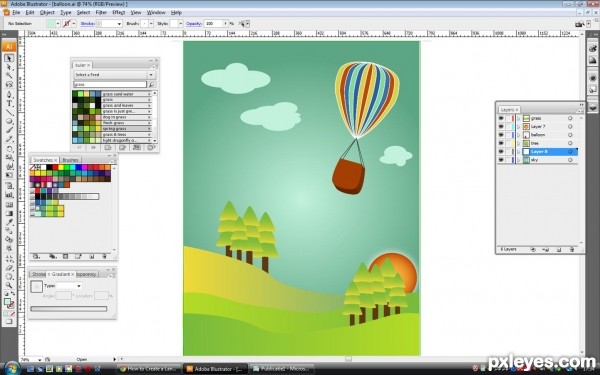Click the search icon in Kuler panel
Image resolution: width=600 pixels, height=375 pixels.
[x=152, y=85]
